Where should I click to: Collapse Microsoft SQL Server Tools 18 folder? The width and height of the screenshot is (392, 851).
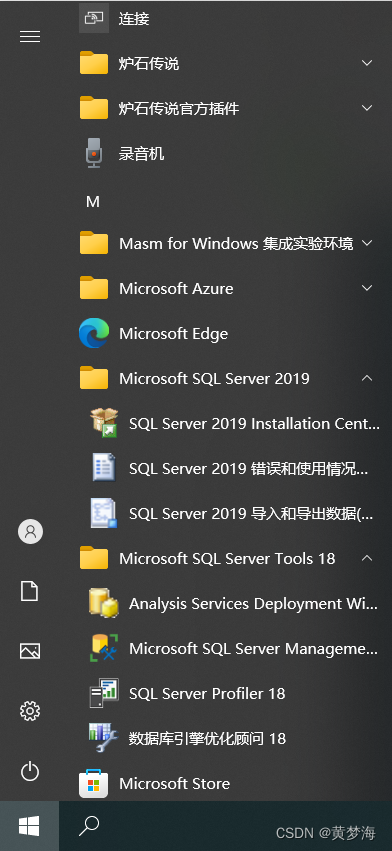[x=367, y=558]
